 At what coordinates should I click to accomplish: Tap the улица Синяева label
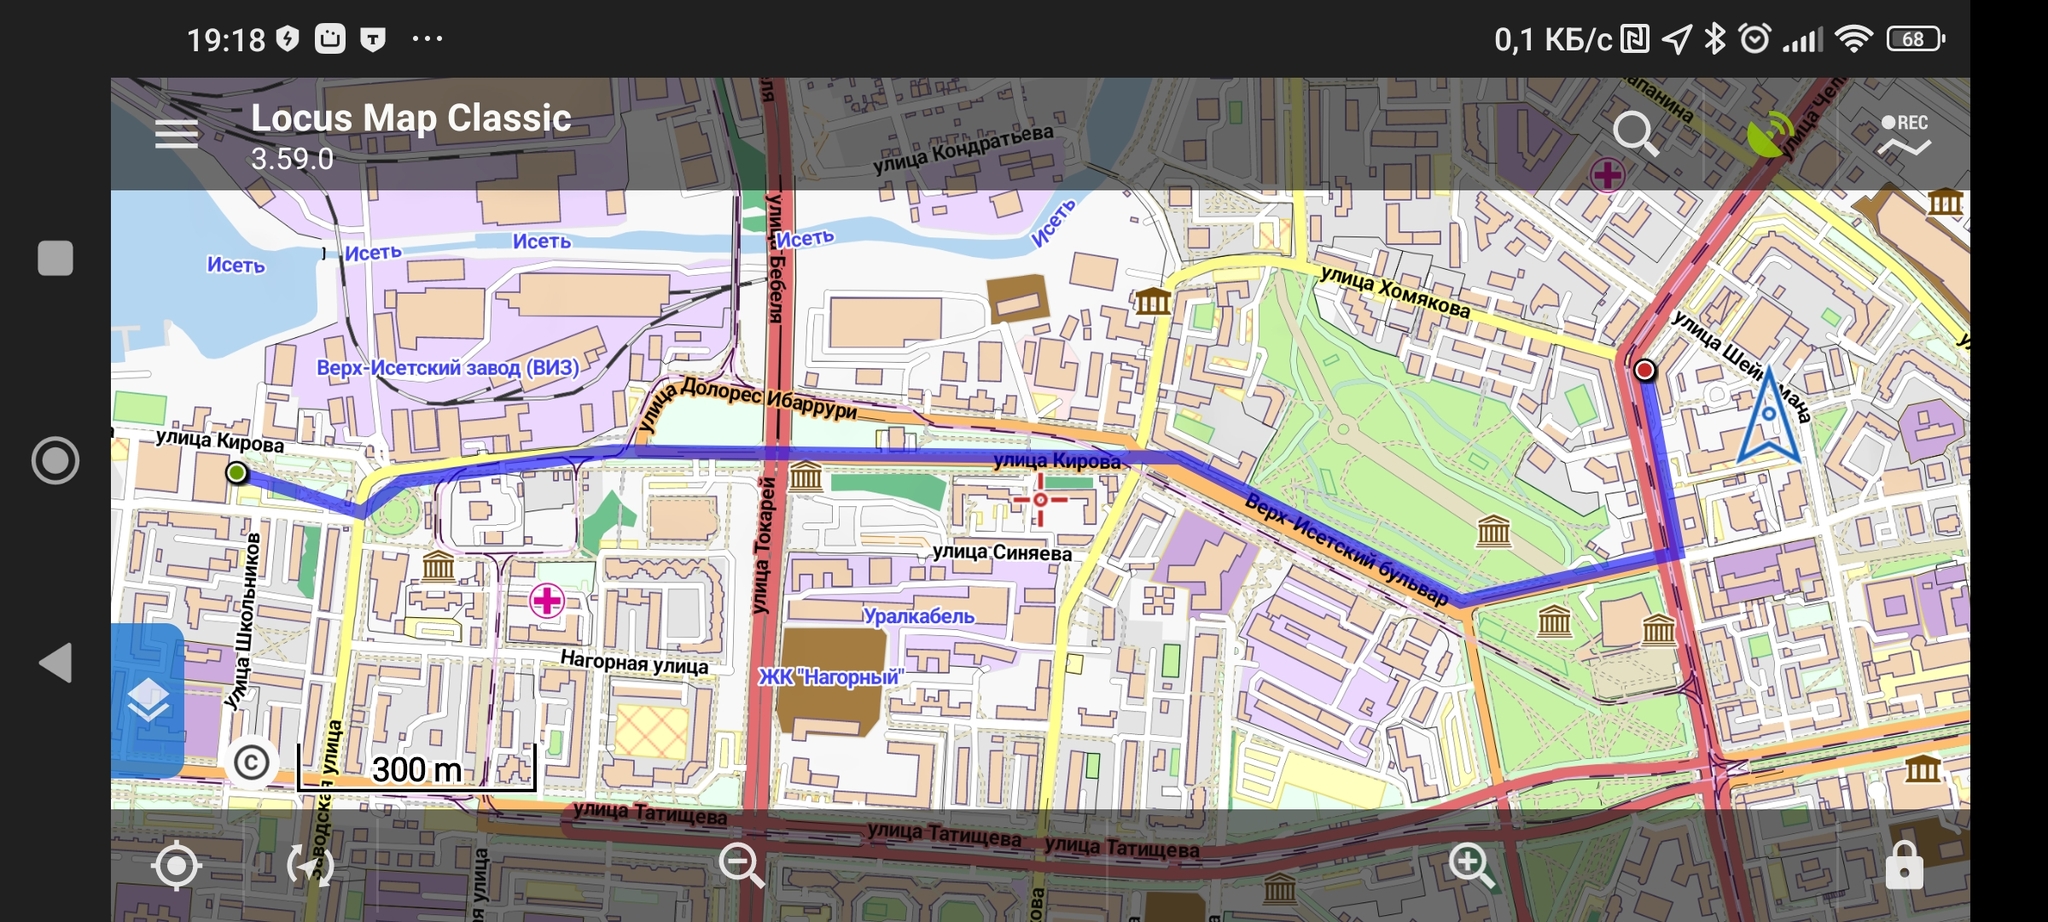point(1002,552)
